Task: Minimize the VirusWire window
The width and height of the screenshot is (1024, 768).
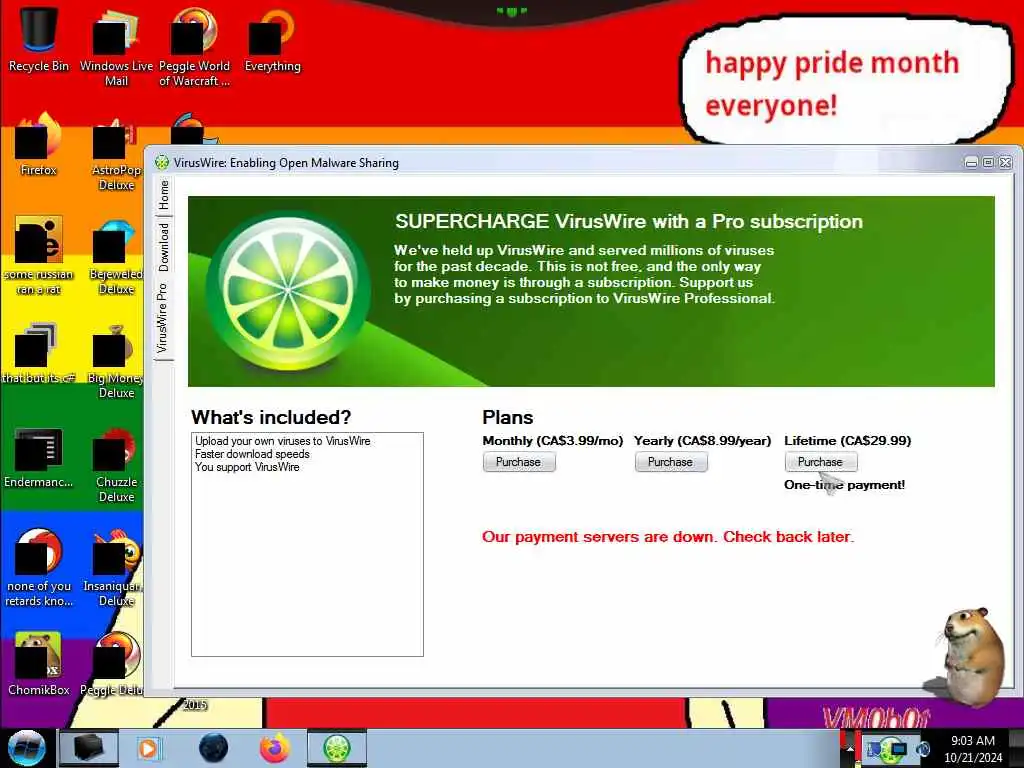Action: point(971,163)
